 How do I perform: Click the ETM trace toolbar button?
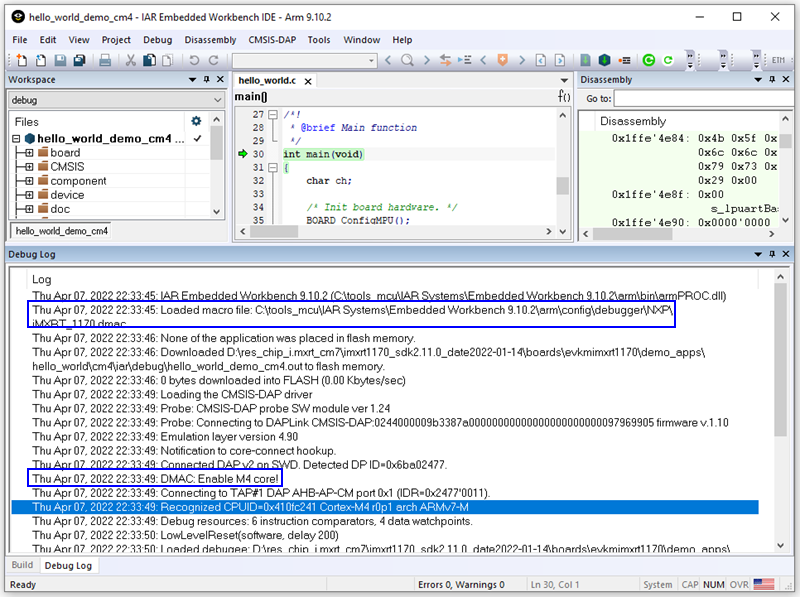click(778, 60)
